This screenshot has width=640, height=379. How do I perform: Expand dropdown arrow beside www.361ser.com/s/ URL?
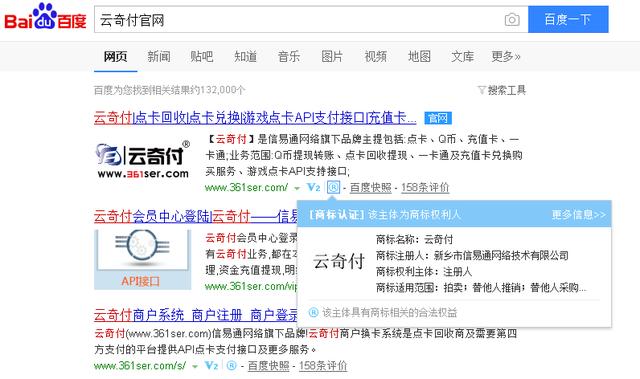pyautogui.click(x=195, y=366)
